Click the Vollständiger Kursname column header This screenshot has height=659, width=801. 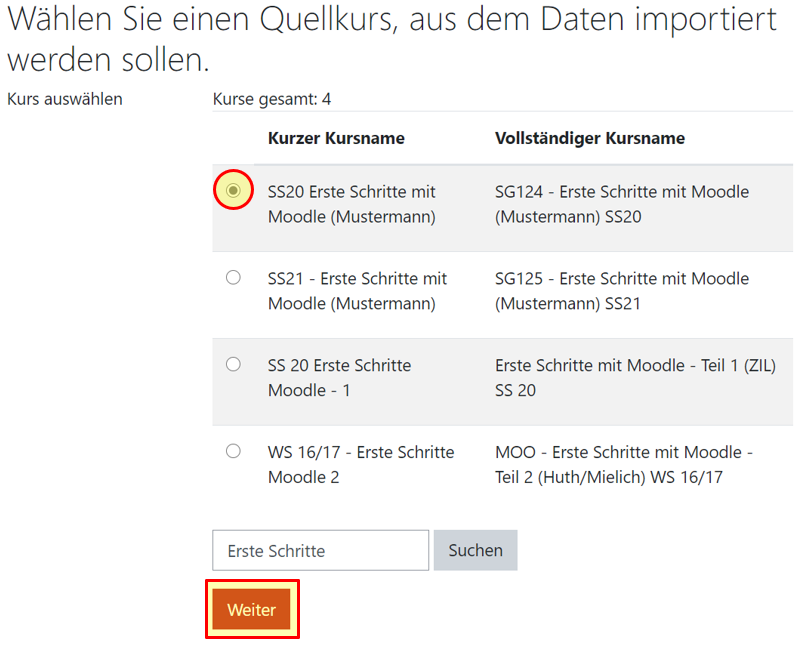[590, 138]
